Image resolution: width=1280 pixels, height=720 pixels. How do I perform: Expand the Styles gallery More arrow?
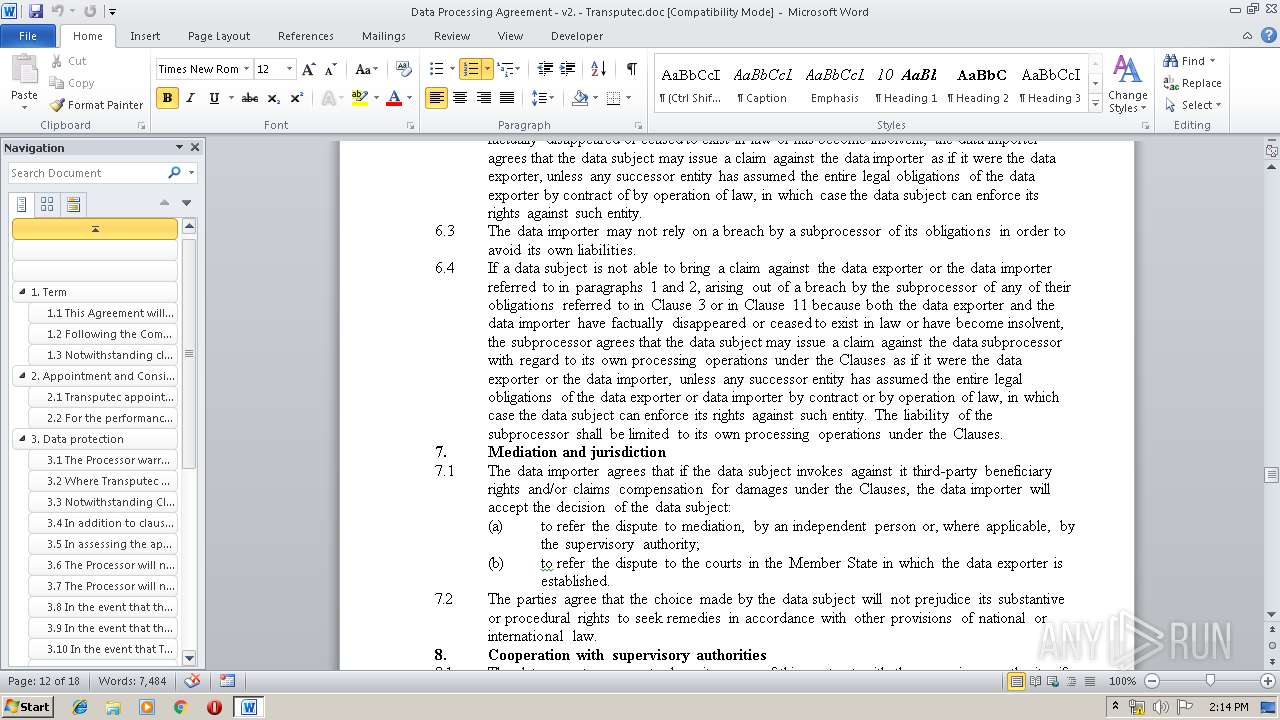pos(1095,103)
